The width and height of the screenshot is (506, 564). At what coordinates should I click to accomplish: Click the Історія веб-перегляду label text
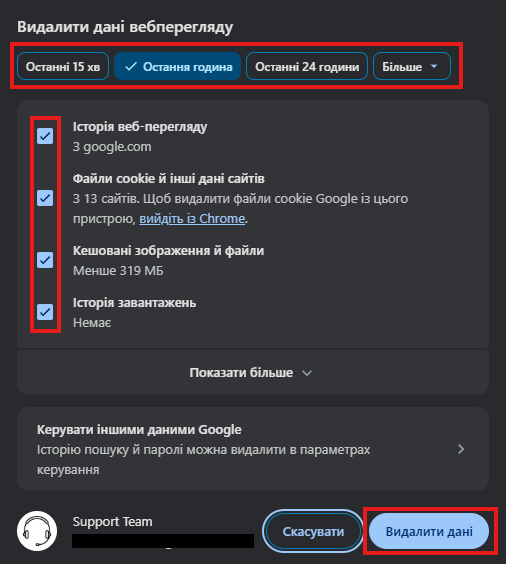click(x=140, y=127)
